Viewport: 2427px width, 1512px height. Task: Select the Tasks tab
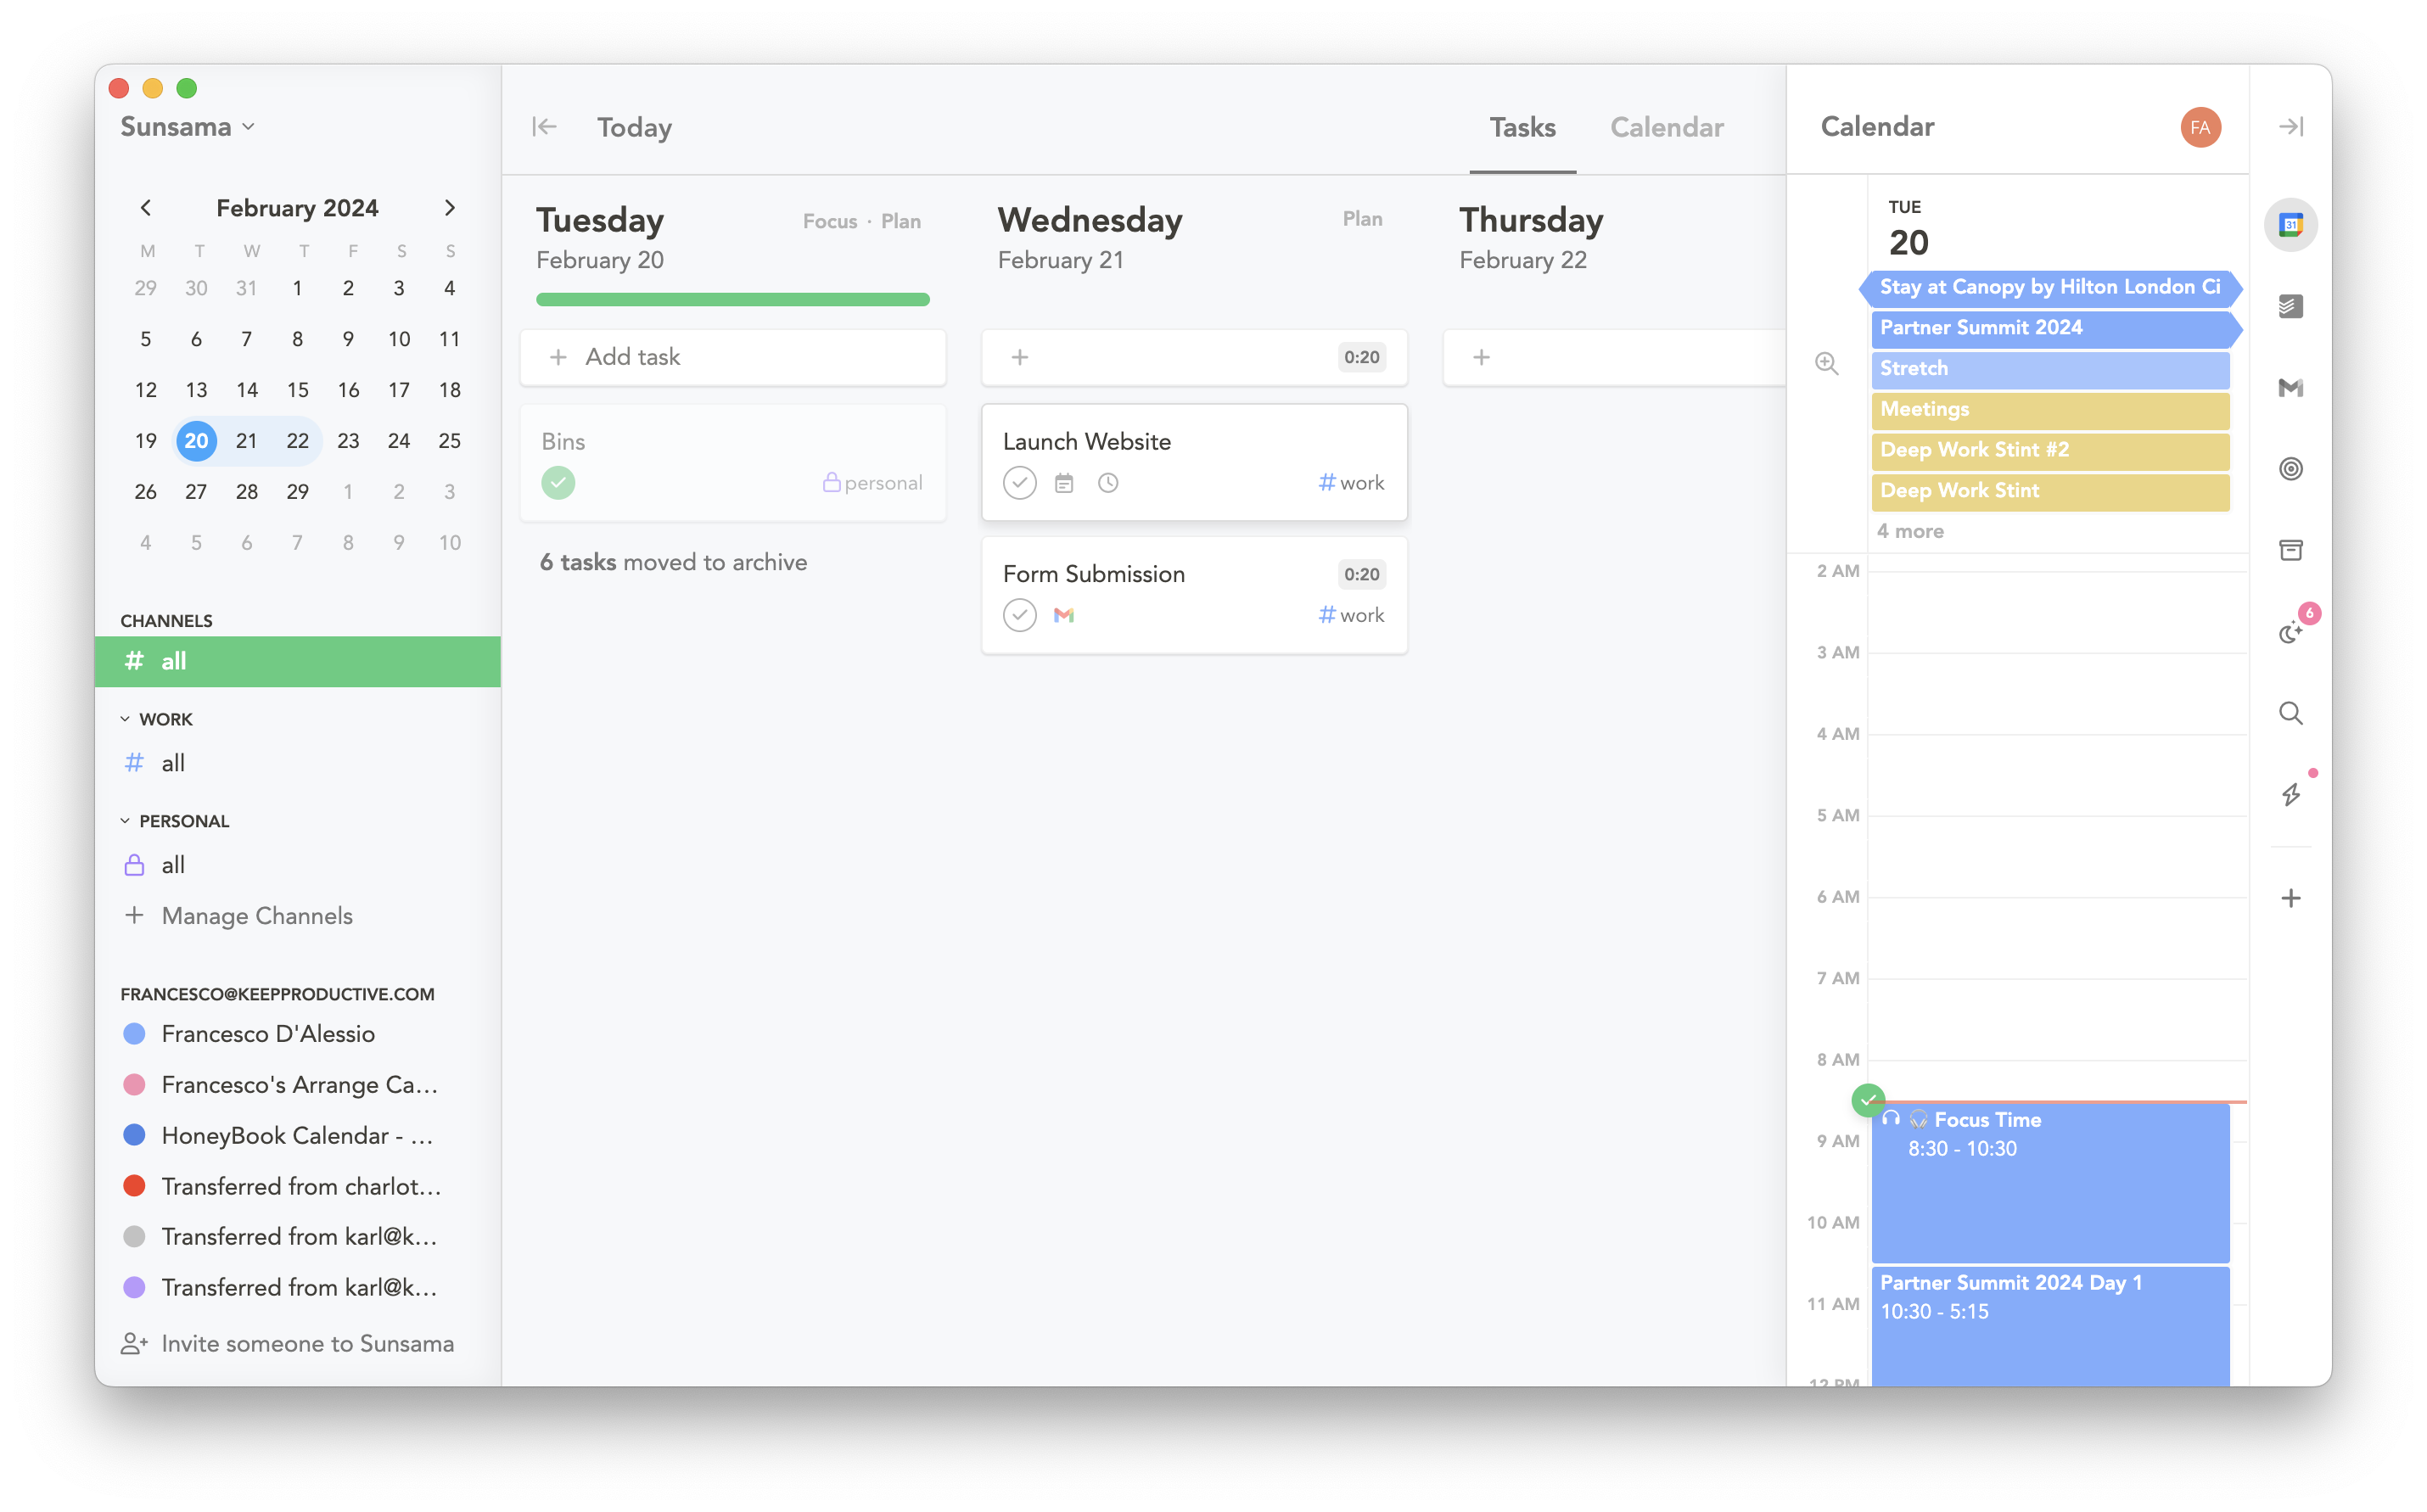coord(1522,127)
